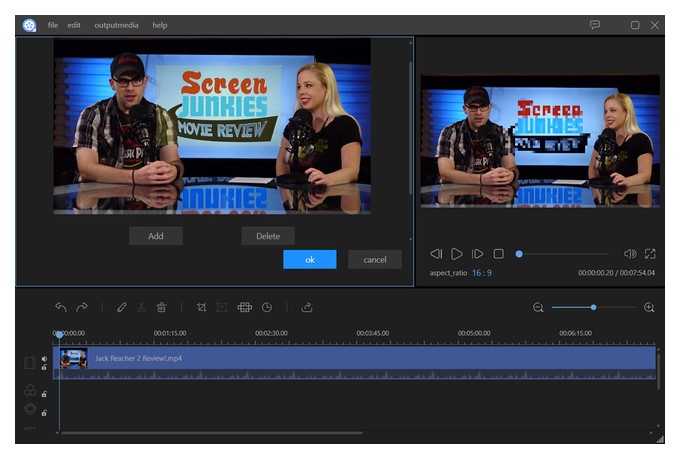Zoom out the timeline

coord(538,308)
